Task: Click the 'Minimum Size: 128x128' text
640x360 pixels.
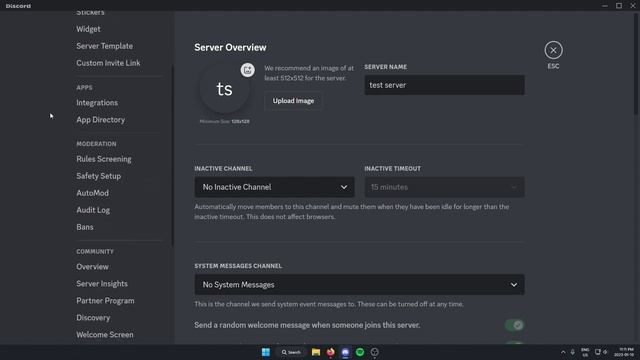Action: click(x=224, y=121)
